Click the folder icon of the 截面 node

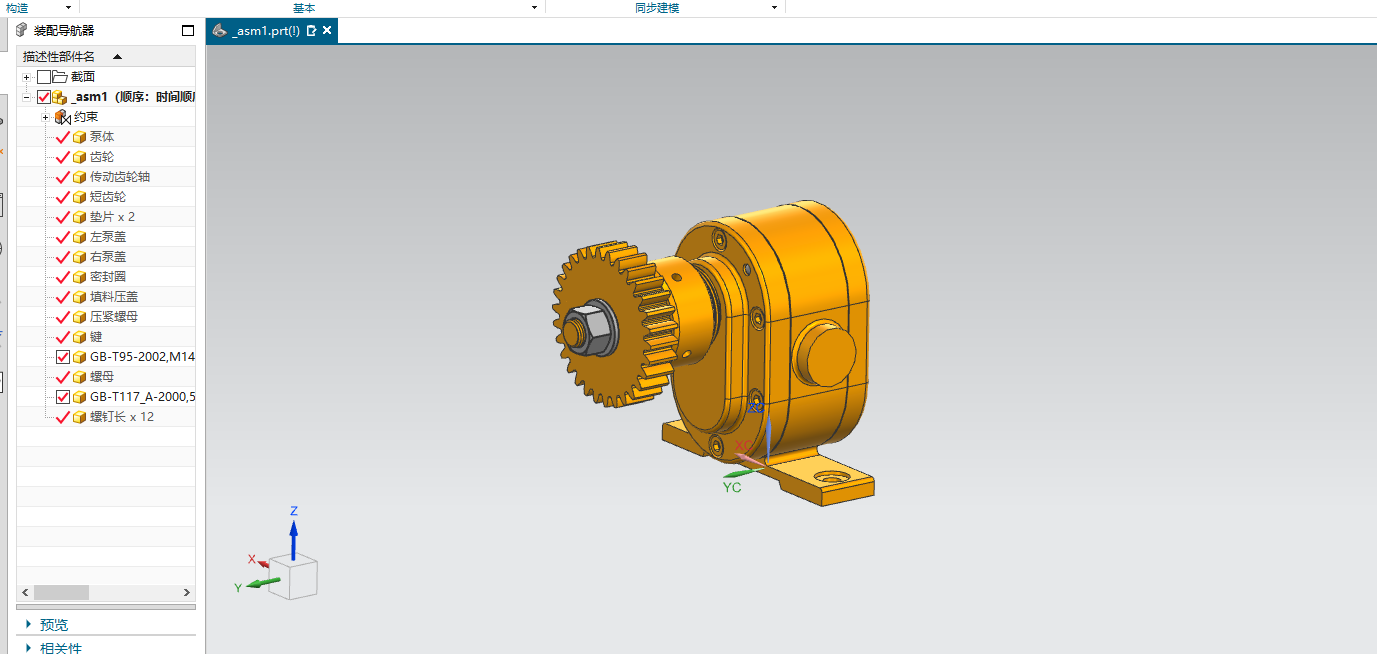coord(59,77)
